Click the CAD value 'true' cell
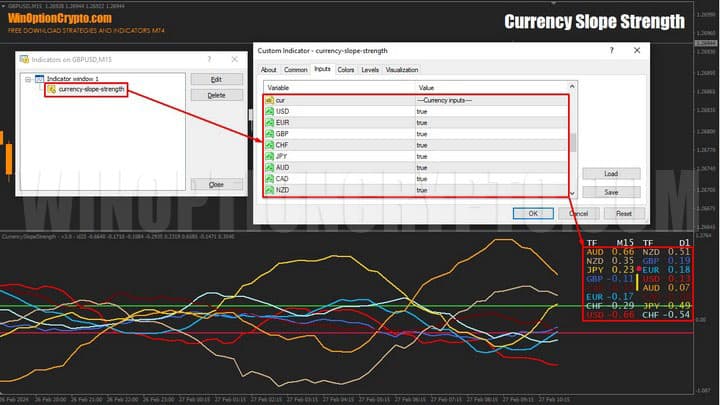 (x=491, y=179)
